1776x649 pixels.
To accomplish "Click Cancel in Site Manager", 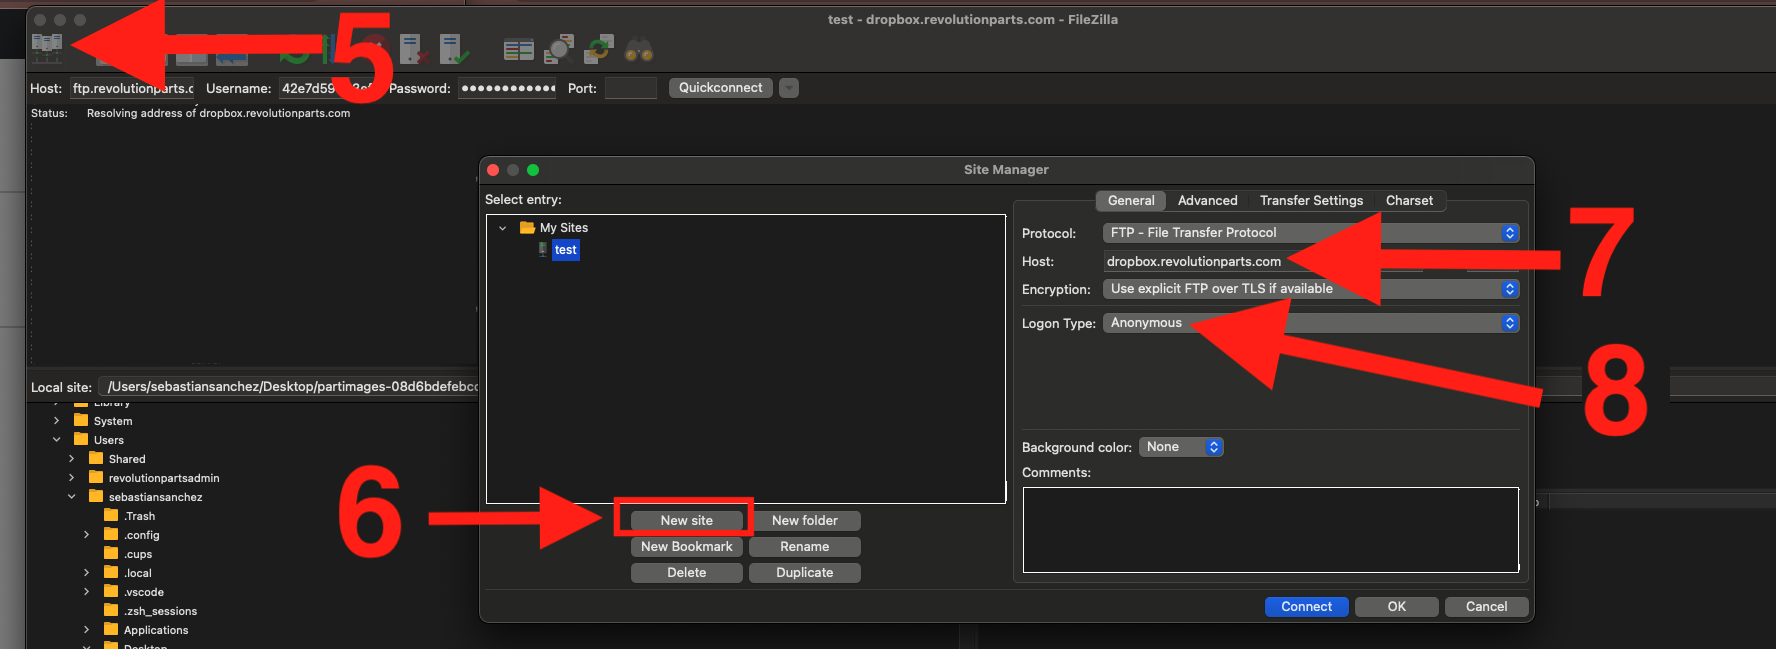I will click(x=1487, y=607).
